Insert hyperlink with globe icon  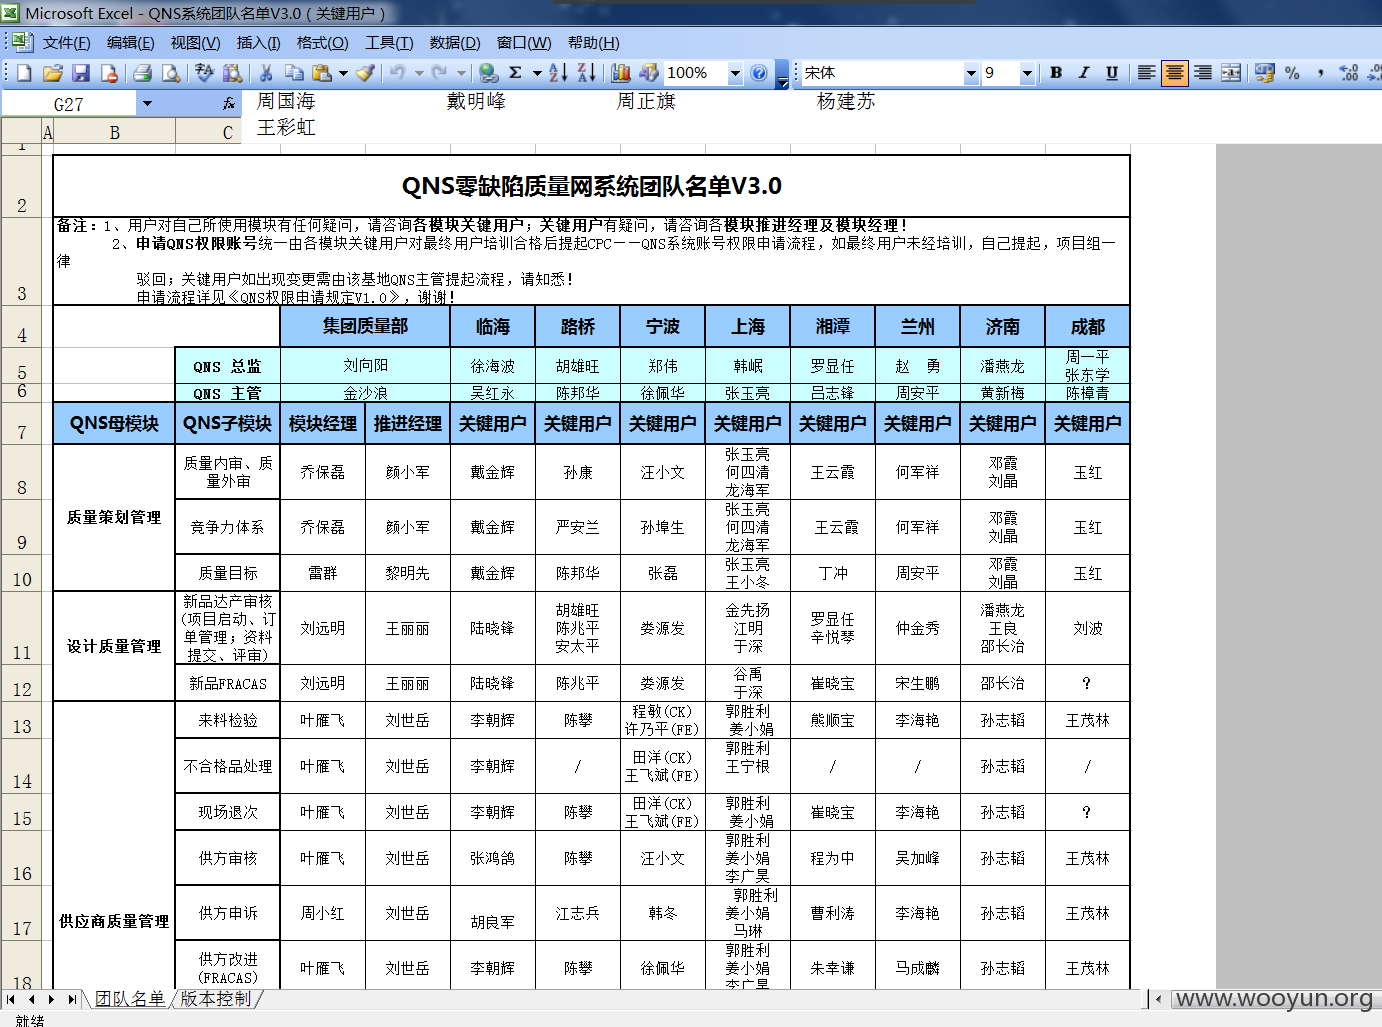[x=488, y=73]
